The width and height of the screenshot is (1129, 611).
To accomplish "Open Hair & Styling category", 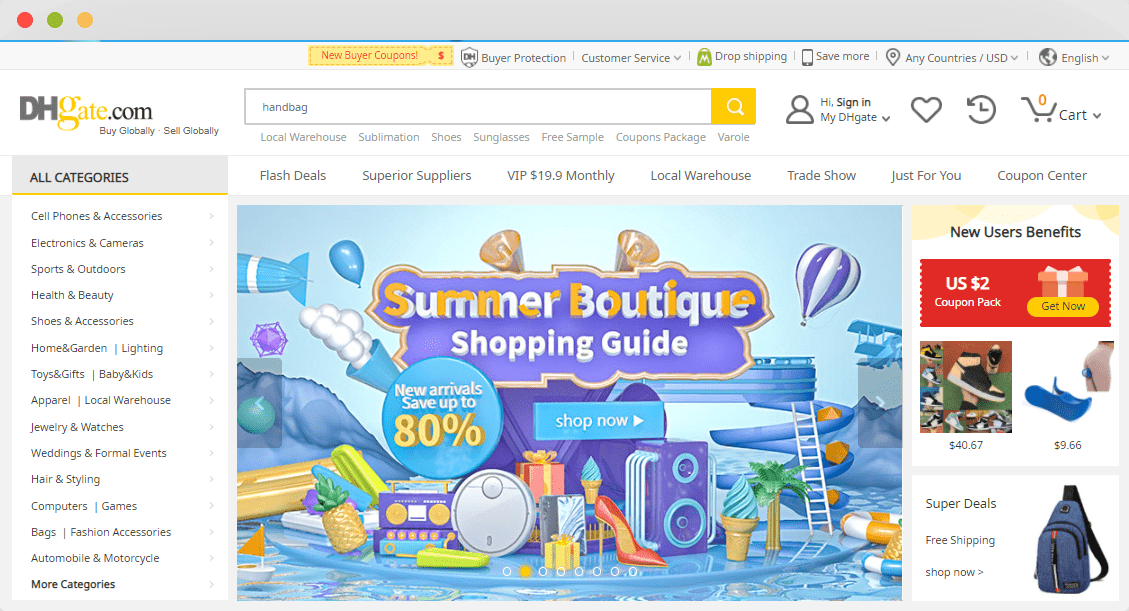I will (x=66, y=479).
